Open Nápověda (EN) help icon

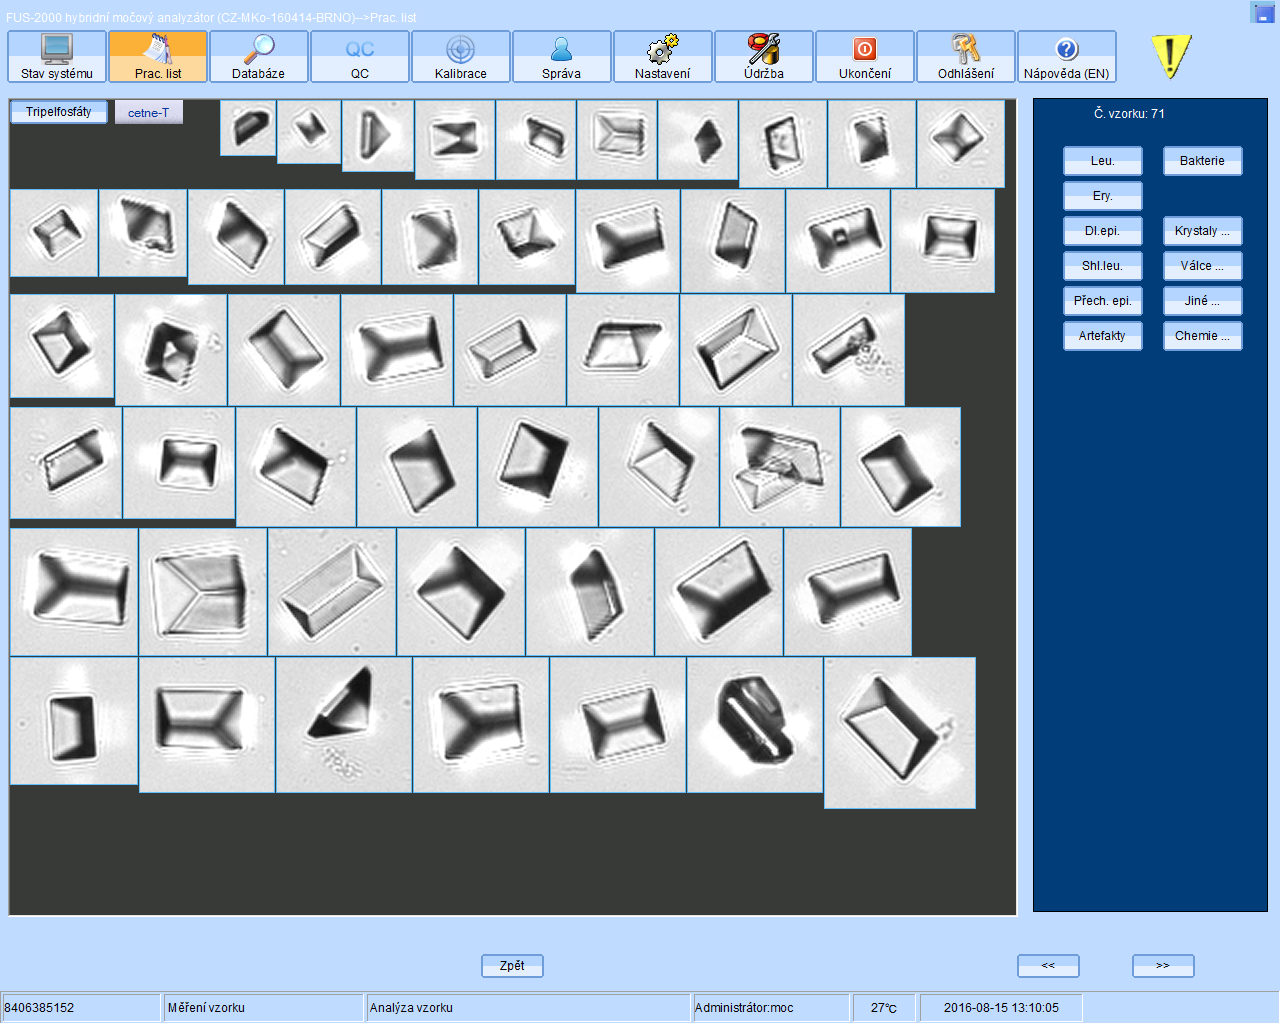[x=1067, y=56]
